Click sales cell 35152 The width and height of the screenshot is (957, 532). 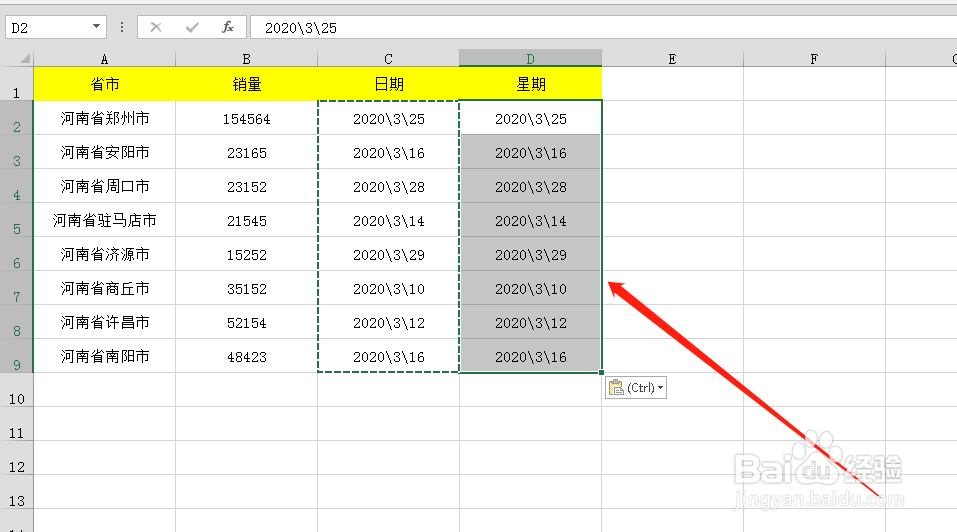[247, 288]
